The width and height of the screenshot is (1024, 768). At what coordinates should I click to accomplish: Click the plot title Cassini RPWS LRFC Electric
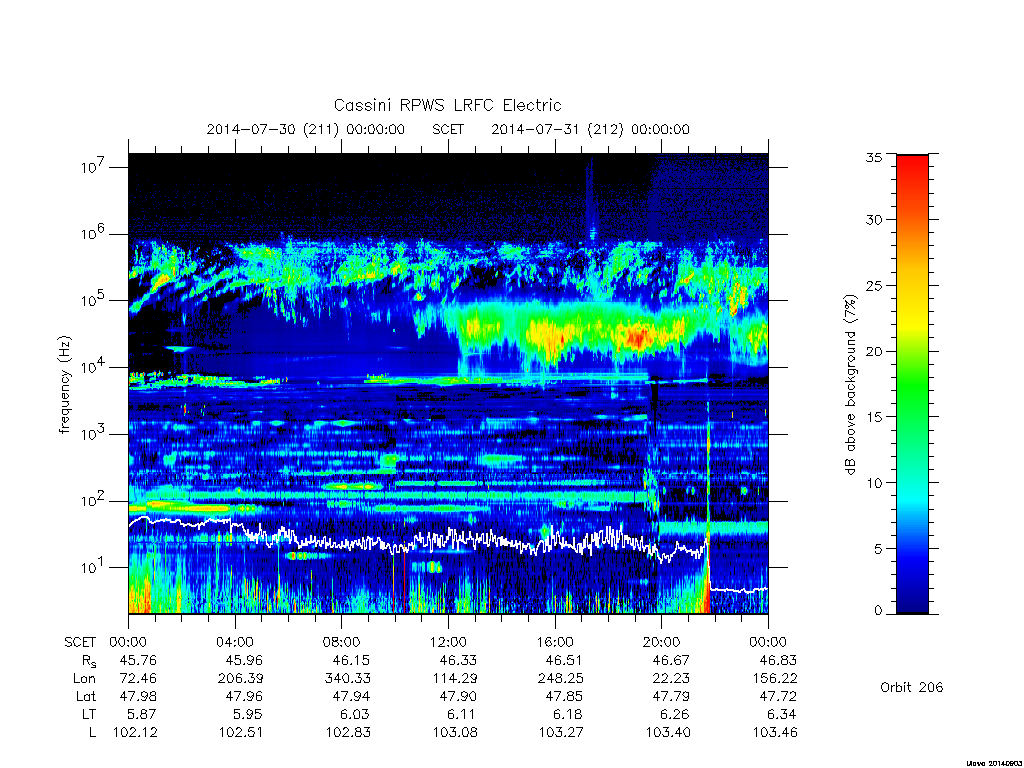pos(447,105)
